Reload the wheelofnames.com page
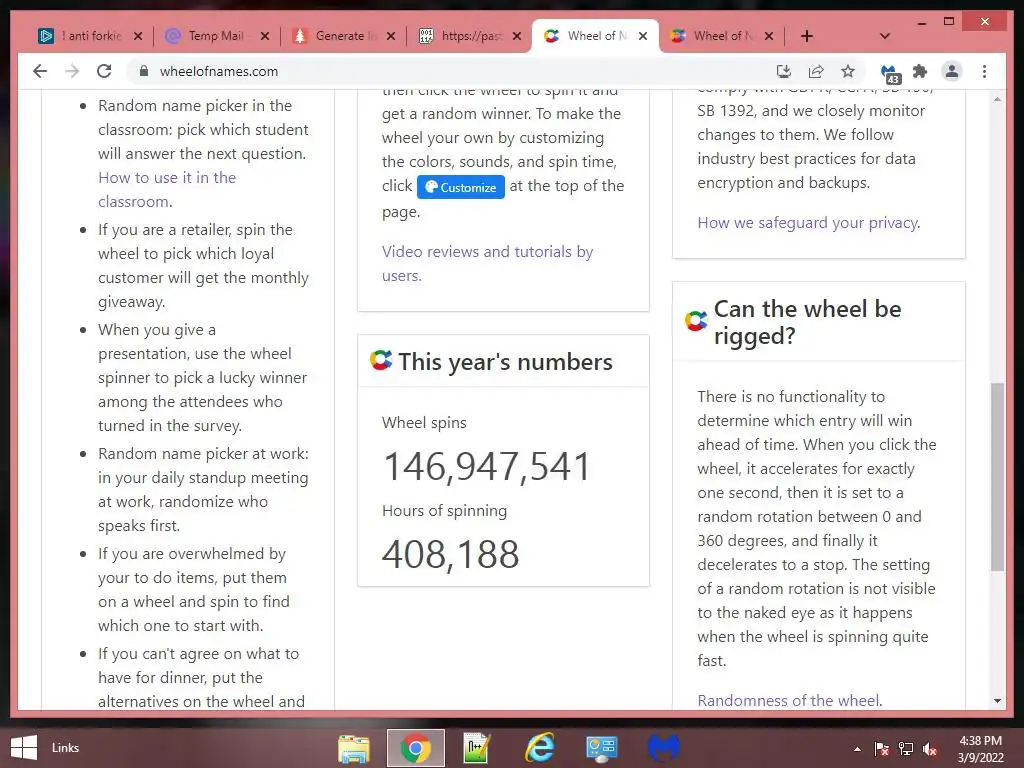 [x=104, y=71]
